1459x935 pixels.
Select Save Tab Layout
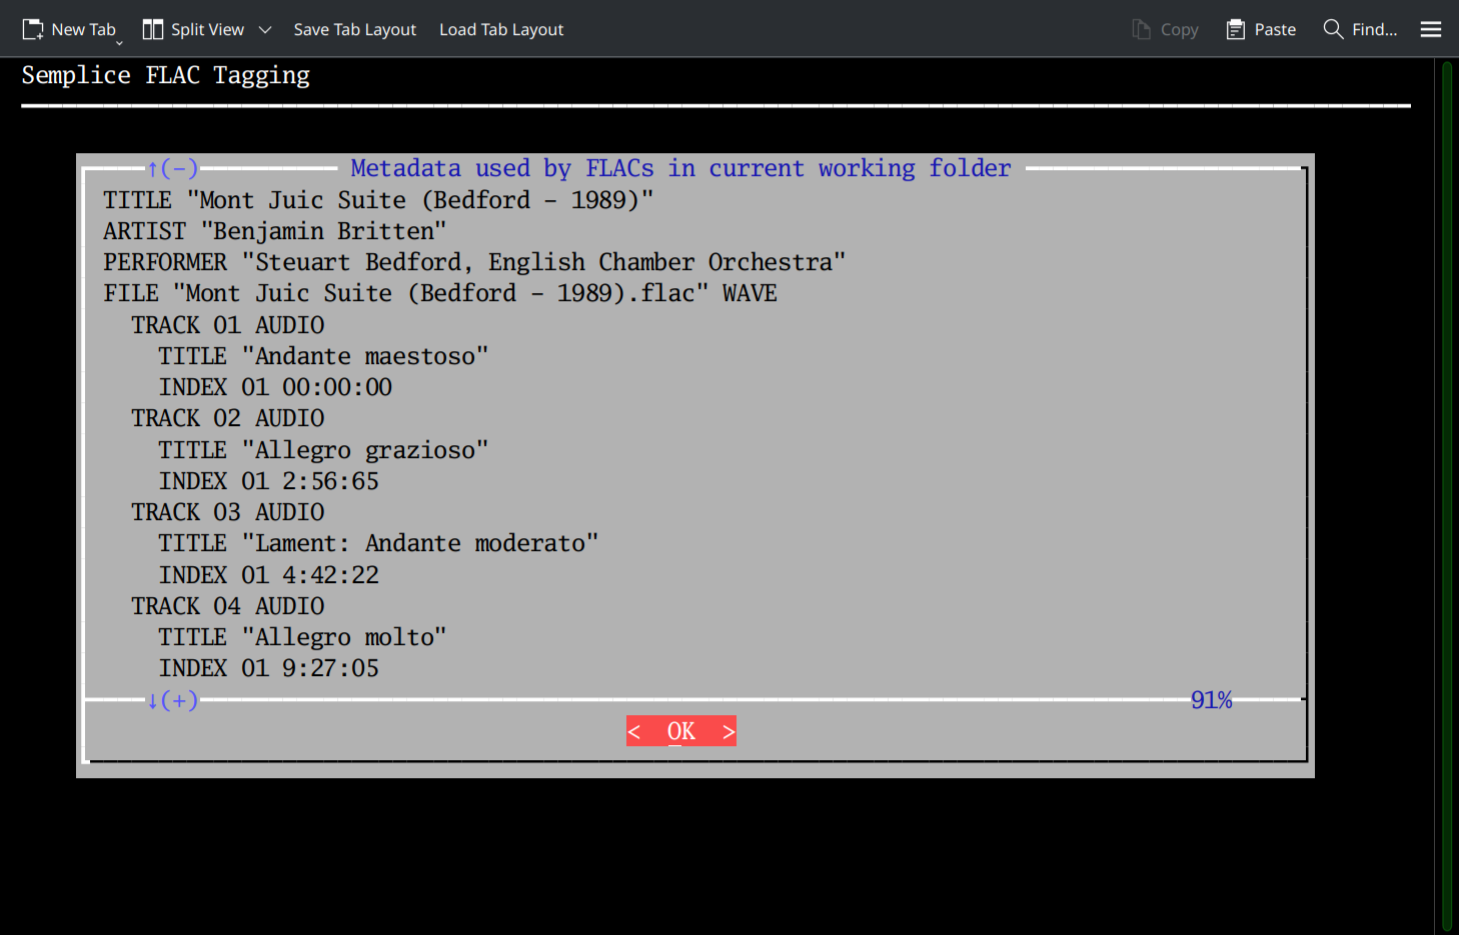[x=355, y=29]
